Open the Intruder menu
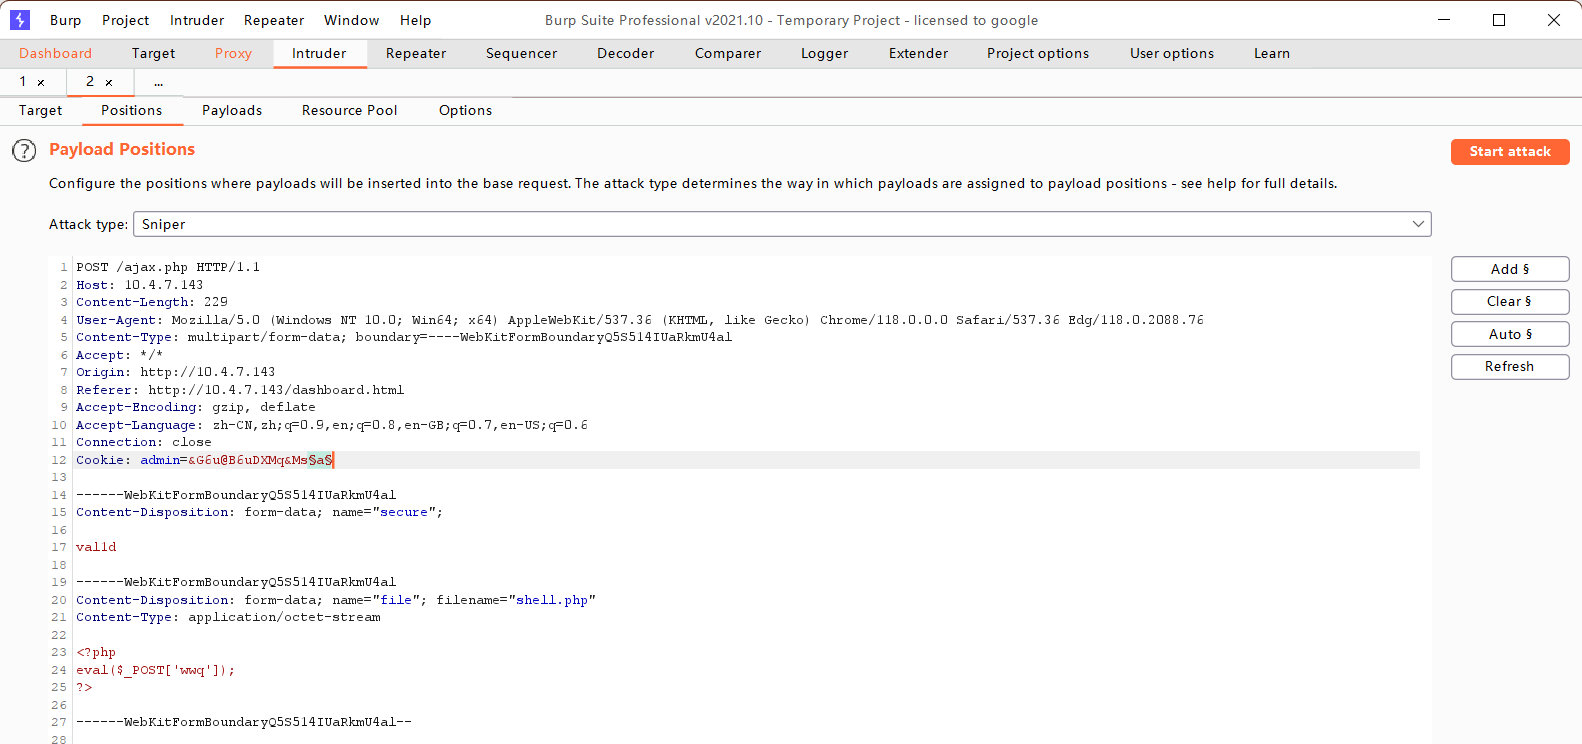Image resolution: width=1582 pixels, height=744 pixels. pos(197,20)
